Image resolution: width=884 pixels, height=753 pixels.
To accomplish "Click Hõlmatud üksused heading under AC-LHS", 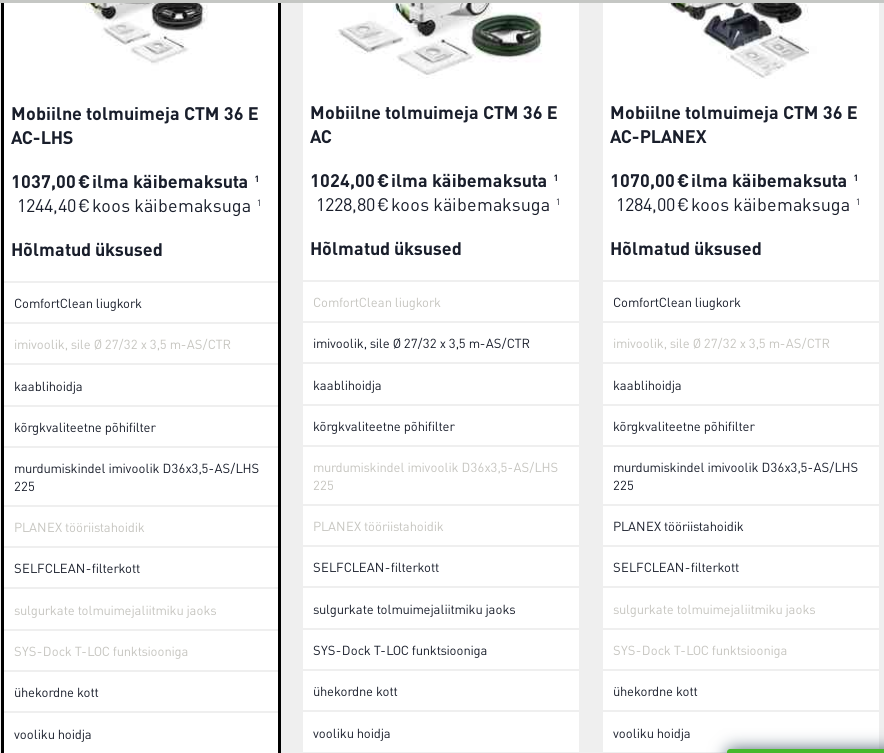I will (87, 250).
